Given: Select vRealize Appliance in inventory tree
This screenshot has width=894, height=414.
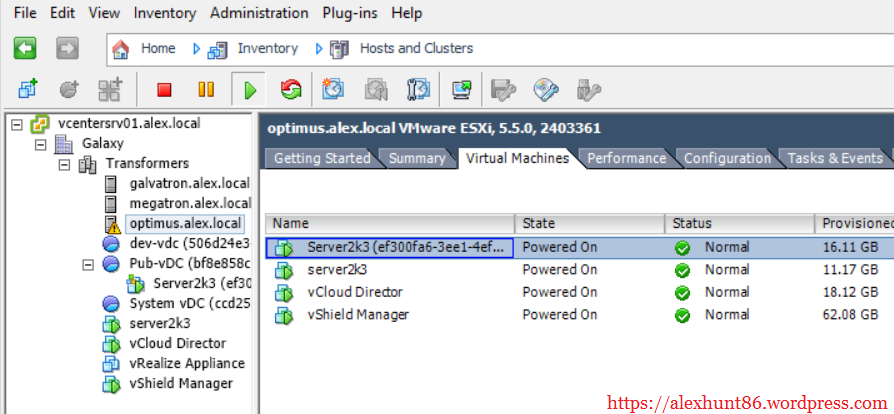Looking at the screenshot, I should tap(187, 363).
